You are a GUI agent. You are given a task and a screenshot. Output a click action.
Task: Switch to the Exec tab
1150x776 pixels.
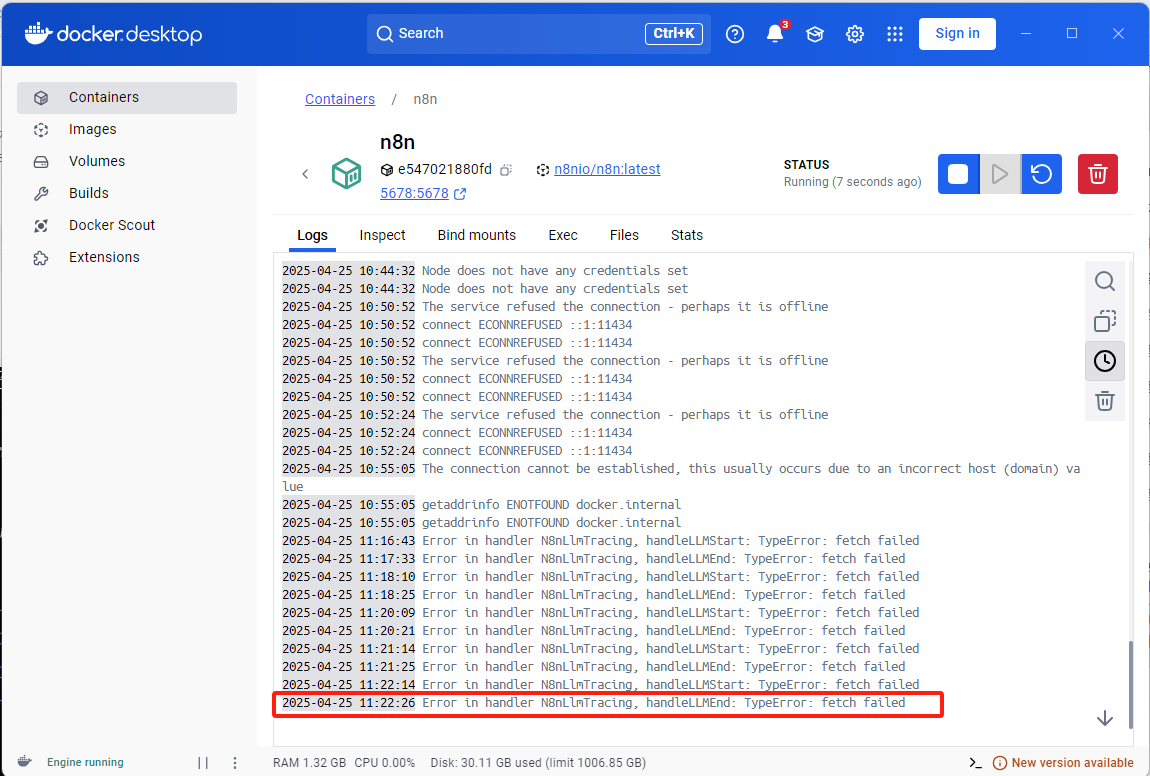point(563,235)
